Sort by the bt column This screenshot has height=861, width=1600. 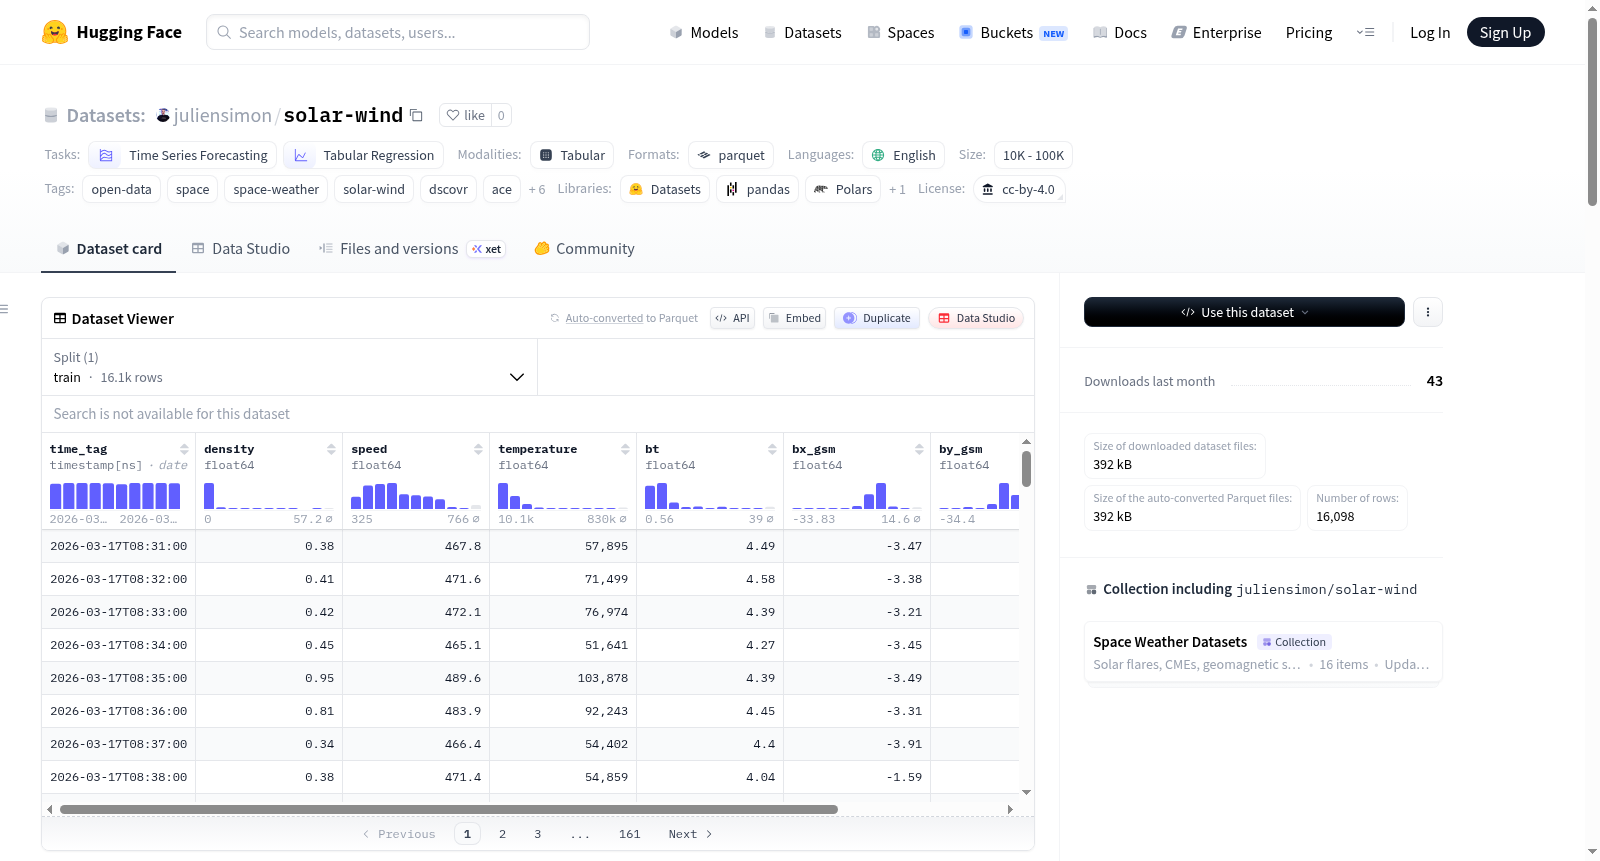pyautogui.click(x=772, y=449)
